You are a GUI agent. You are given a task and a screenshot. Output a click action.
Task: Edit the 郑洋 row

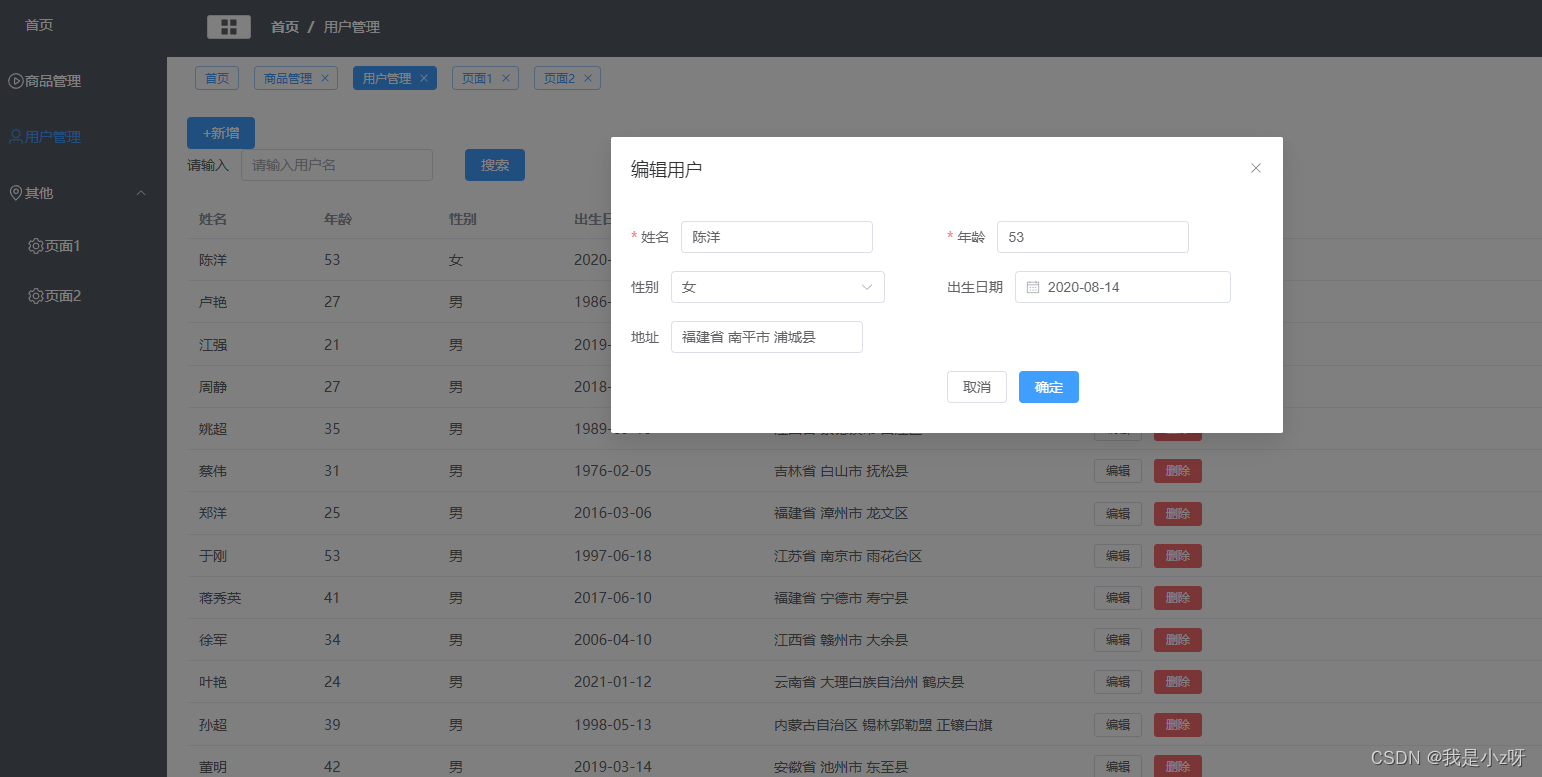tap(1118, 514)
